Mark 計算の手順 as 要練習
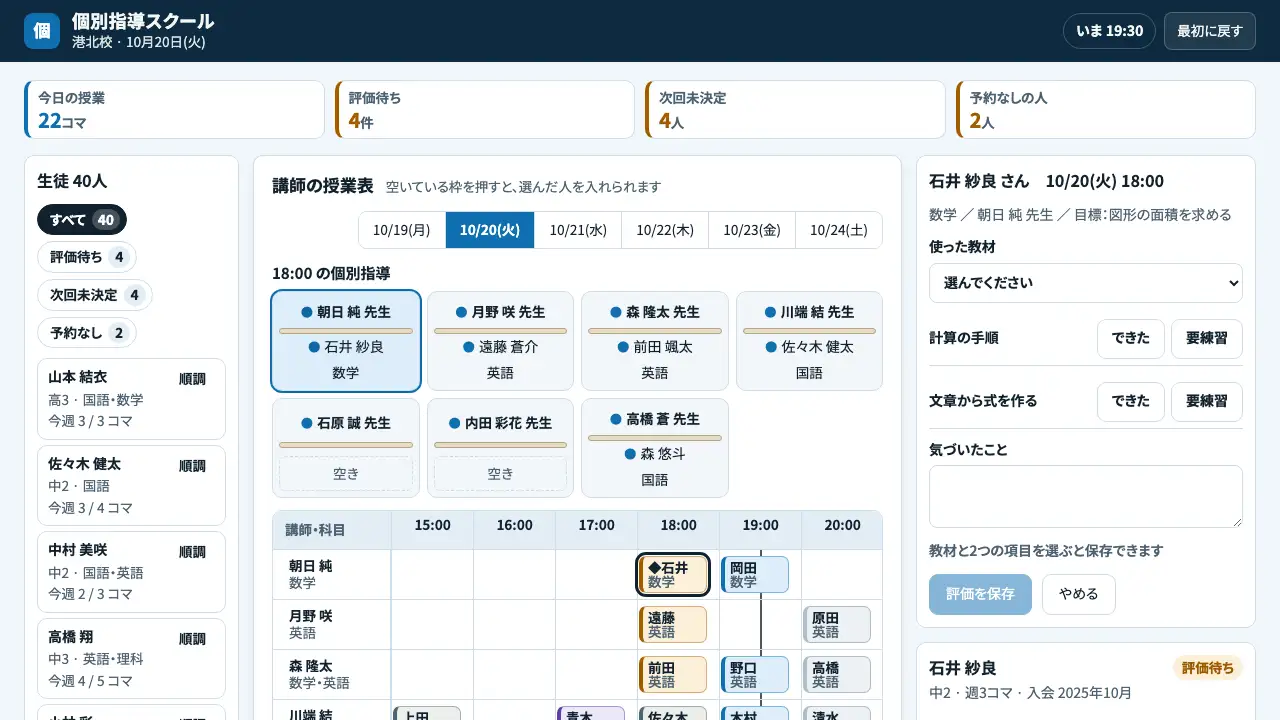The image size is (1280, 720). (x=1207, y=339)
